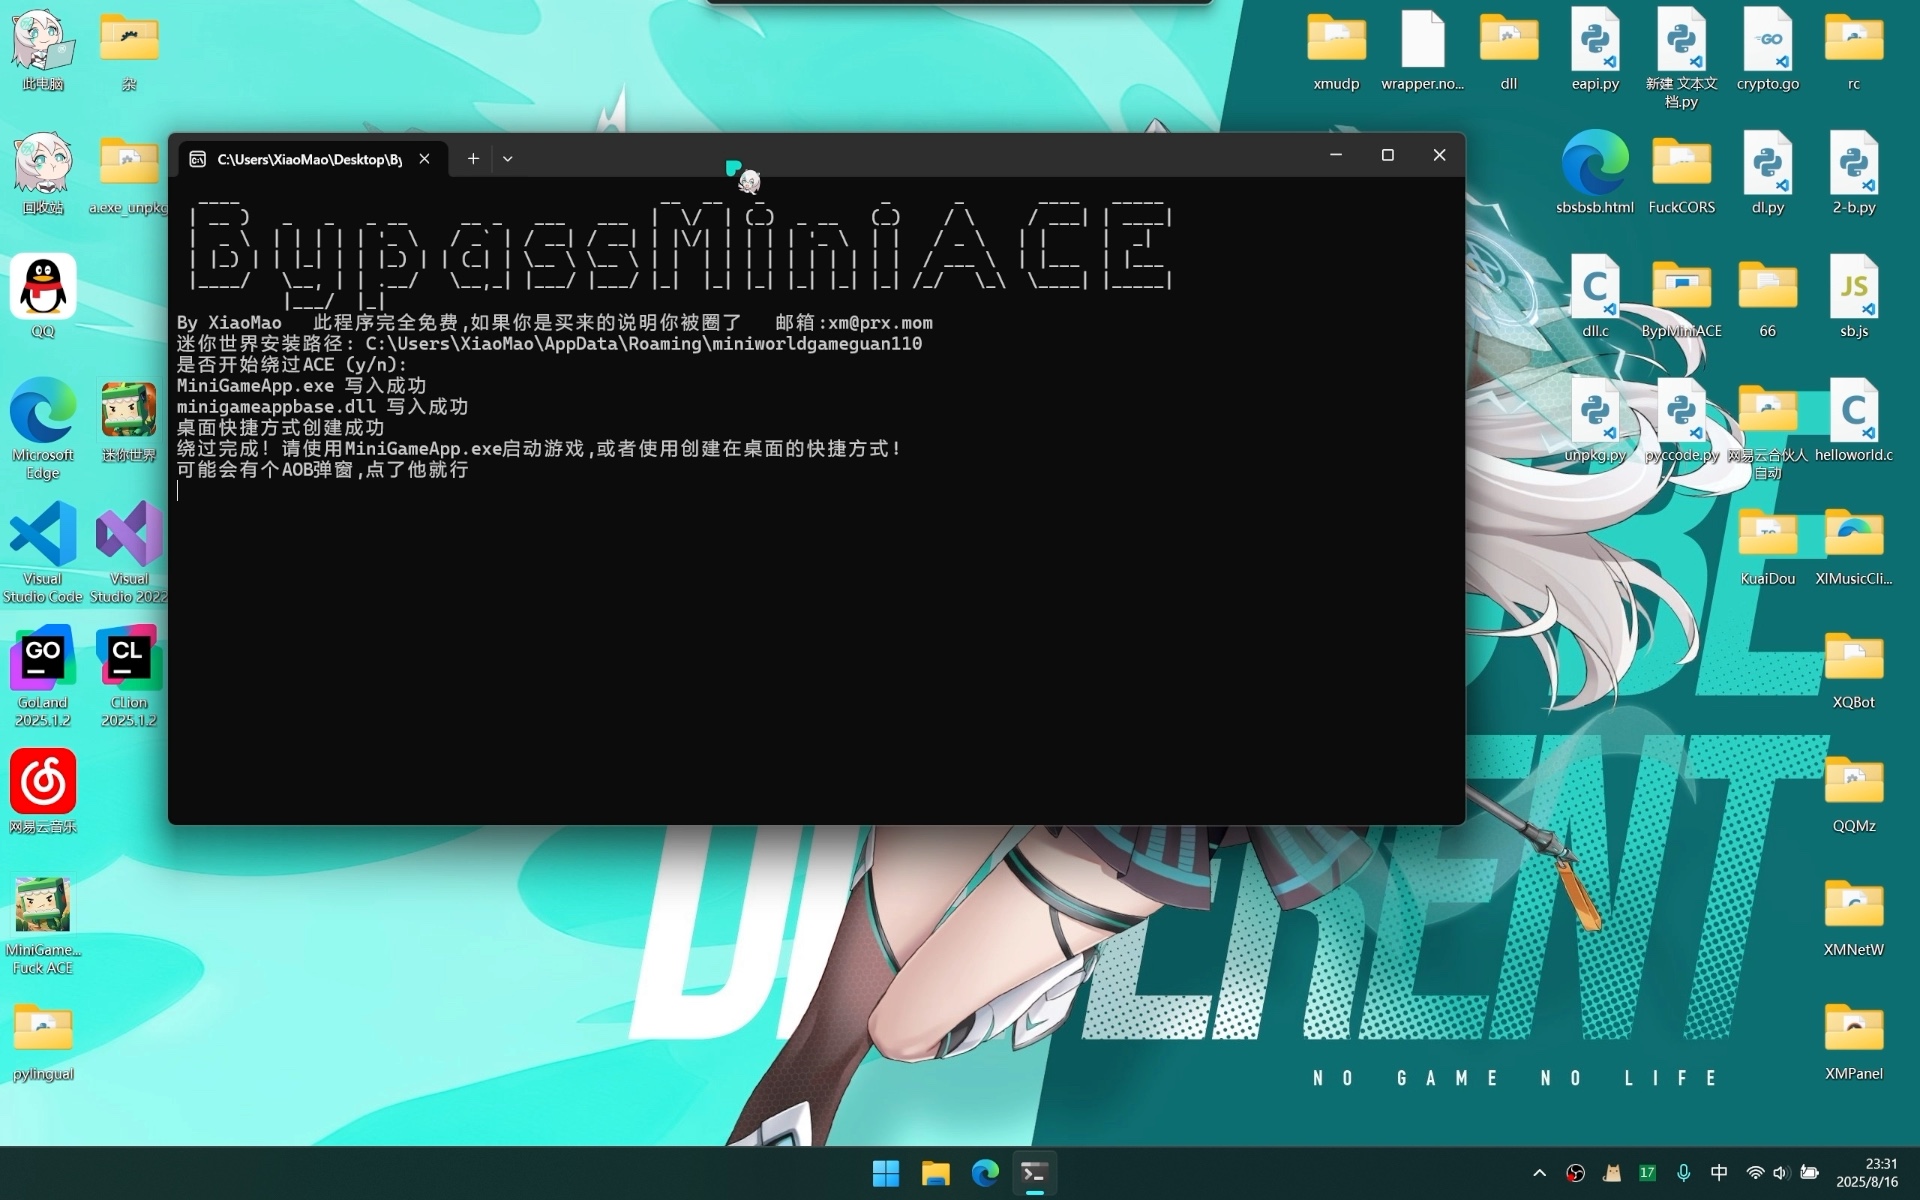Open 网易云音乐 desktop shortcut
Image resolution: width=1920 pixels, height=1200 pixels.
[x=43, y=791]
